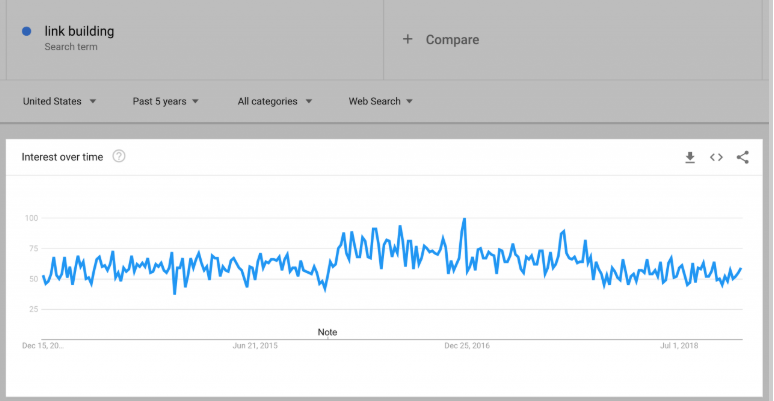The height and width of the screenshot is (401, 774).
Task: Click the plus icon beside Compare
Action: [x=407, y=40]
